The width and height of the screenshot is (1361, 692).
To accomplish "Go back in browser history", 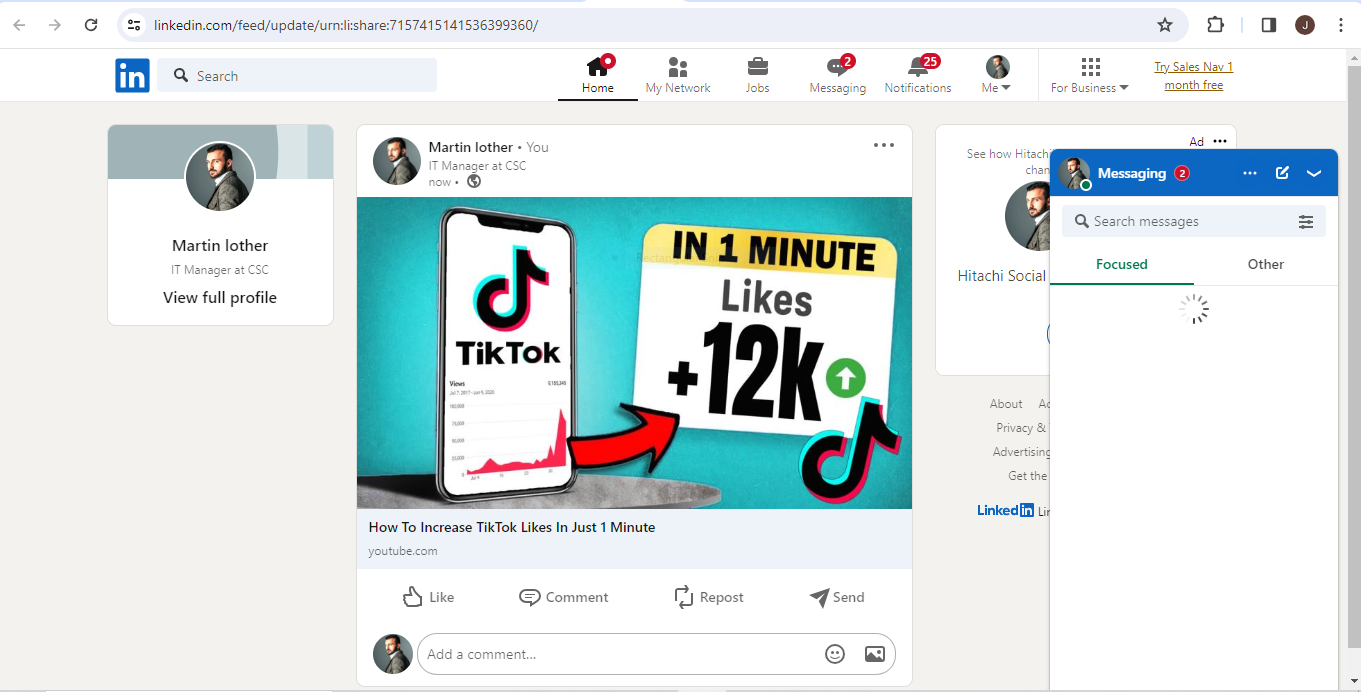I will click(19, 25).
